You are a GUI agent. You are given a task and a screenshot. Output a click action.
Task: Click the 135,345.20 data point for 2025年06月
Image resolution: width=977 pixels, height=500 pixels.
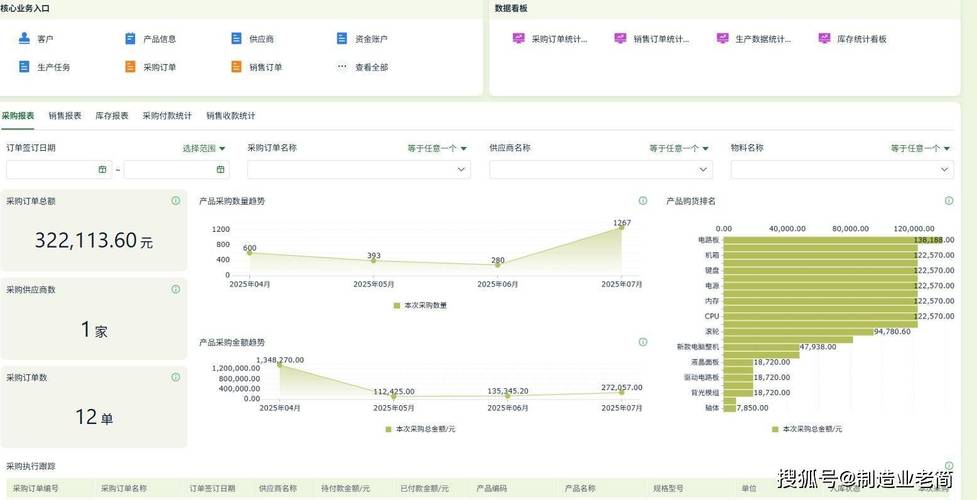tap(507, 395)
